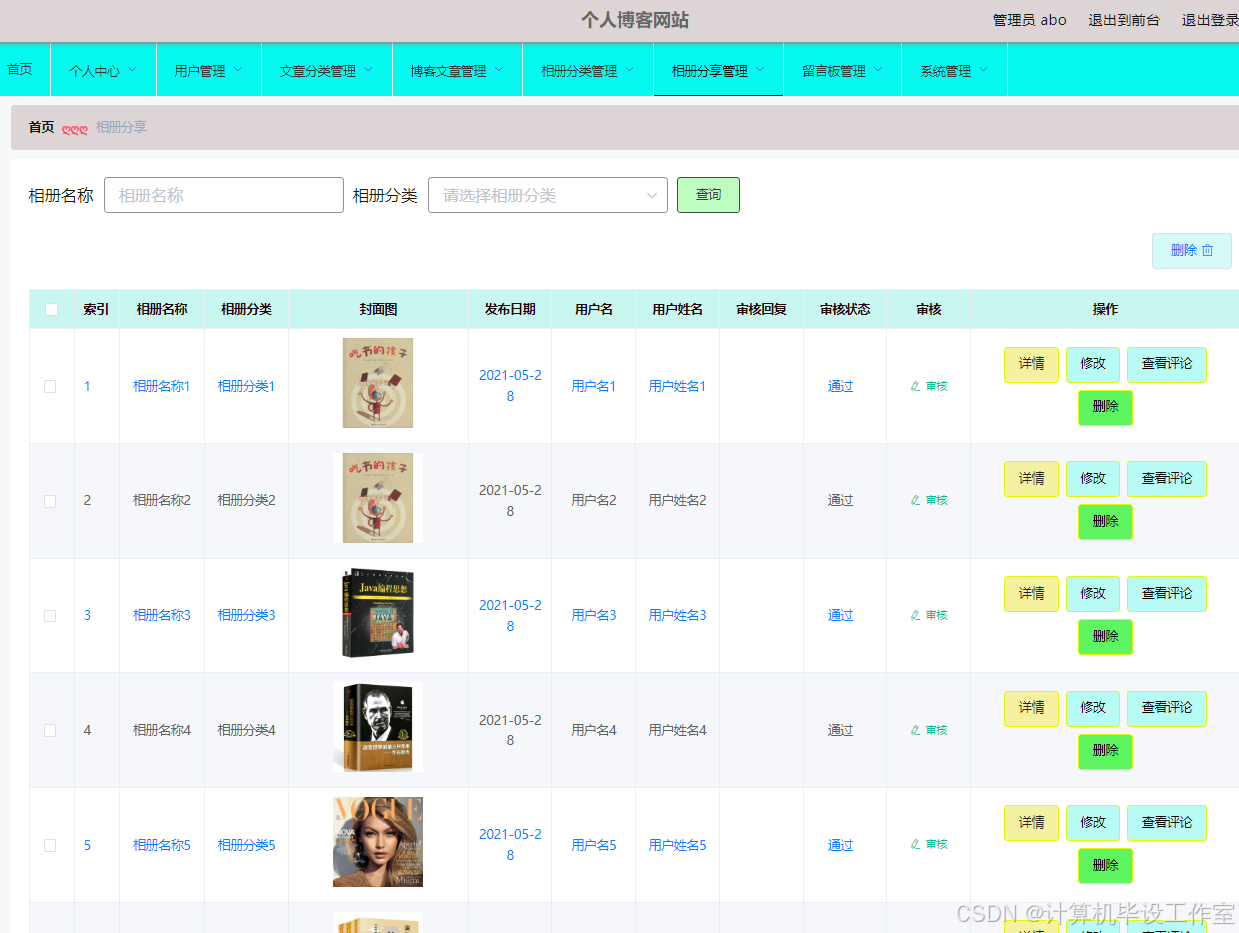Click 发布日期 column header

tap(510, 309)
